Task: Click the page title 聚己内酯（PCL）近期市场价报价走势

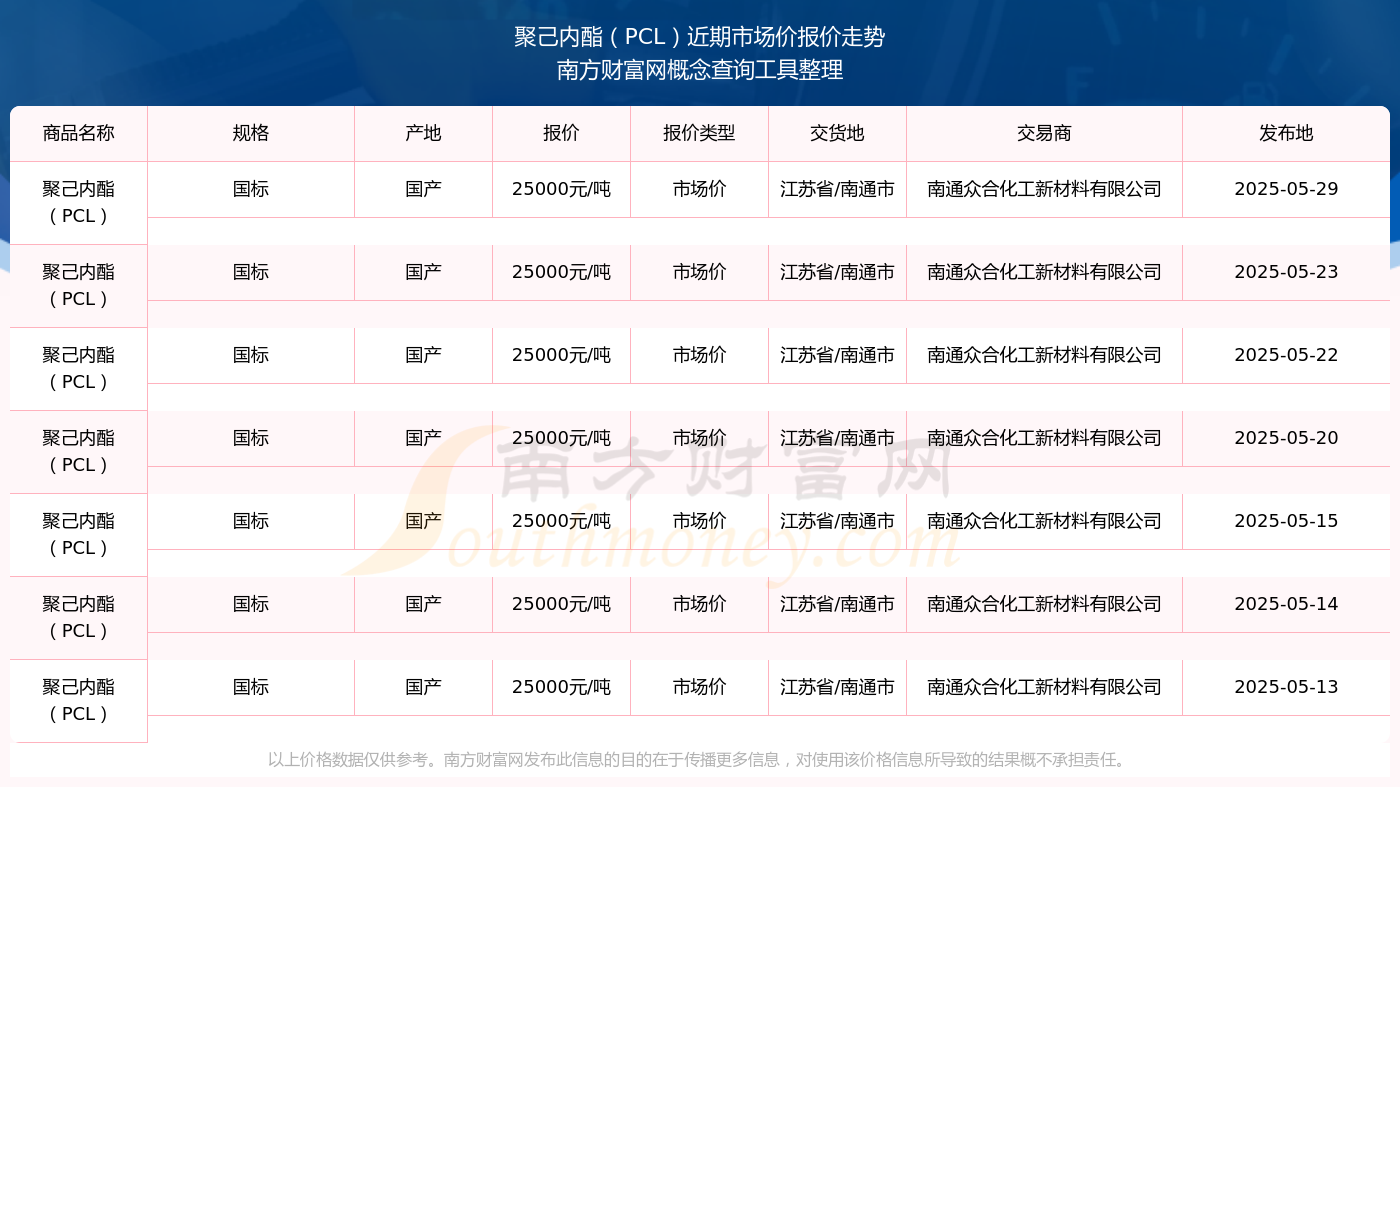Action: [700, 37]
